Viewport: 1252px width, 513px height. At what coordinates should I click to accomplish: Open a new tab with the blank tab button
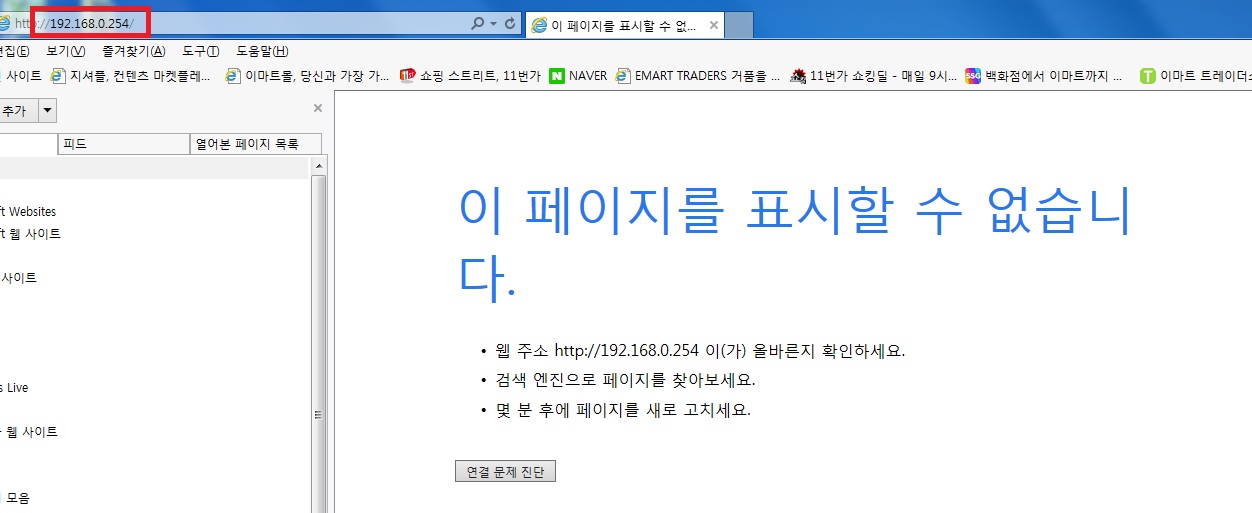(738, 25)
